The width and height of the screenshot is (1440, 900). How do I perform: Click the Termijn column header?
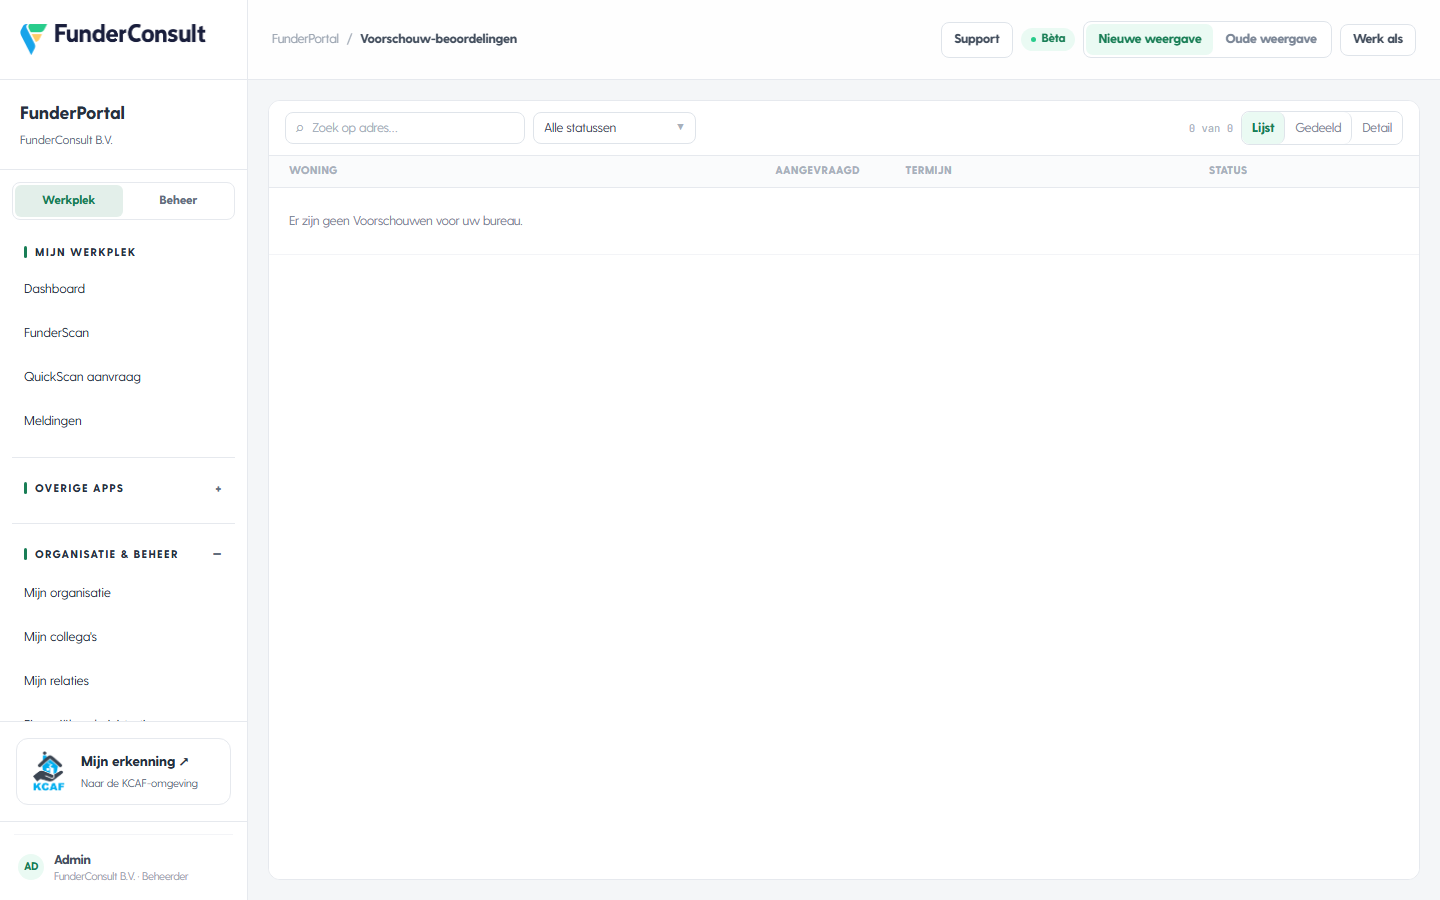[928, 171]
